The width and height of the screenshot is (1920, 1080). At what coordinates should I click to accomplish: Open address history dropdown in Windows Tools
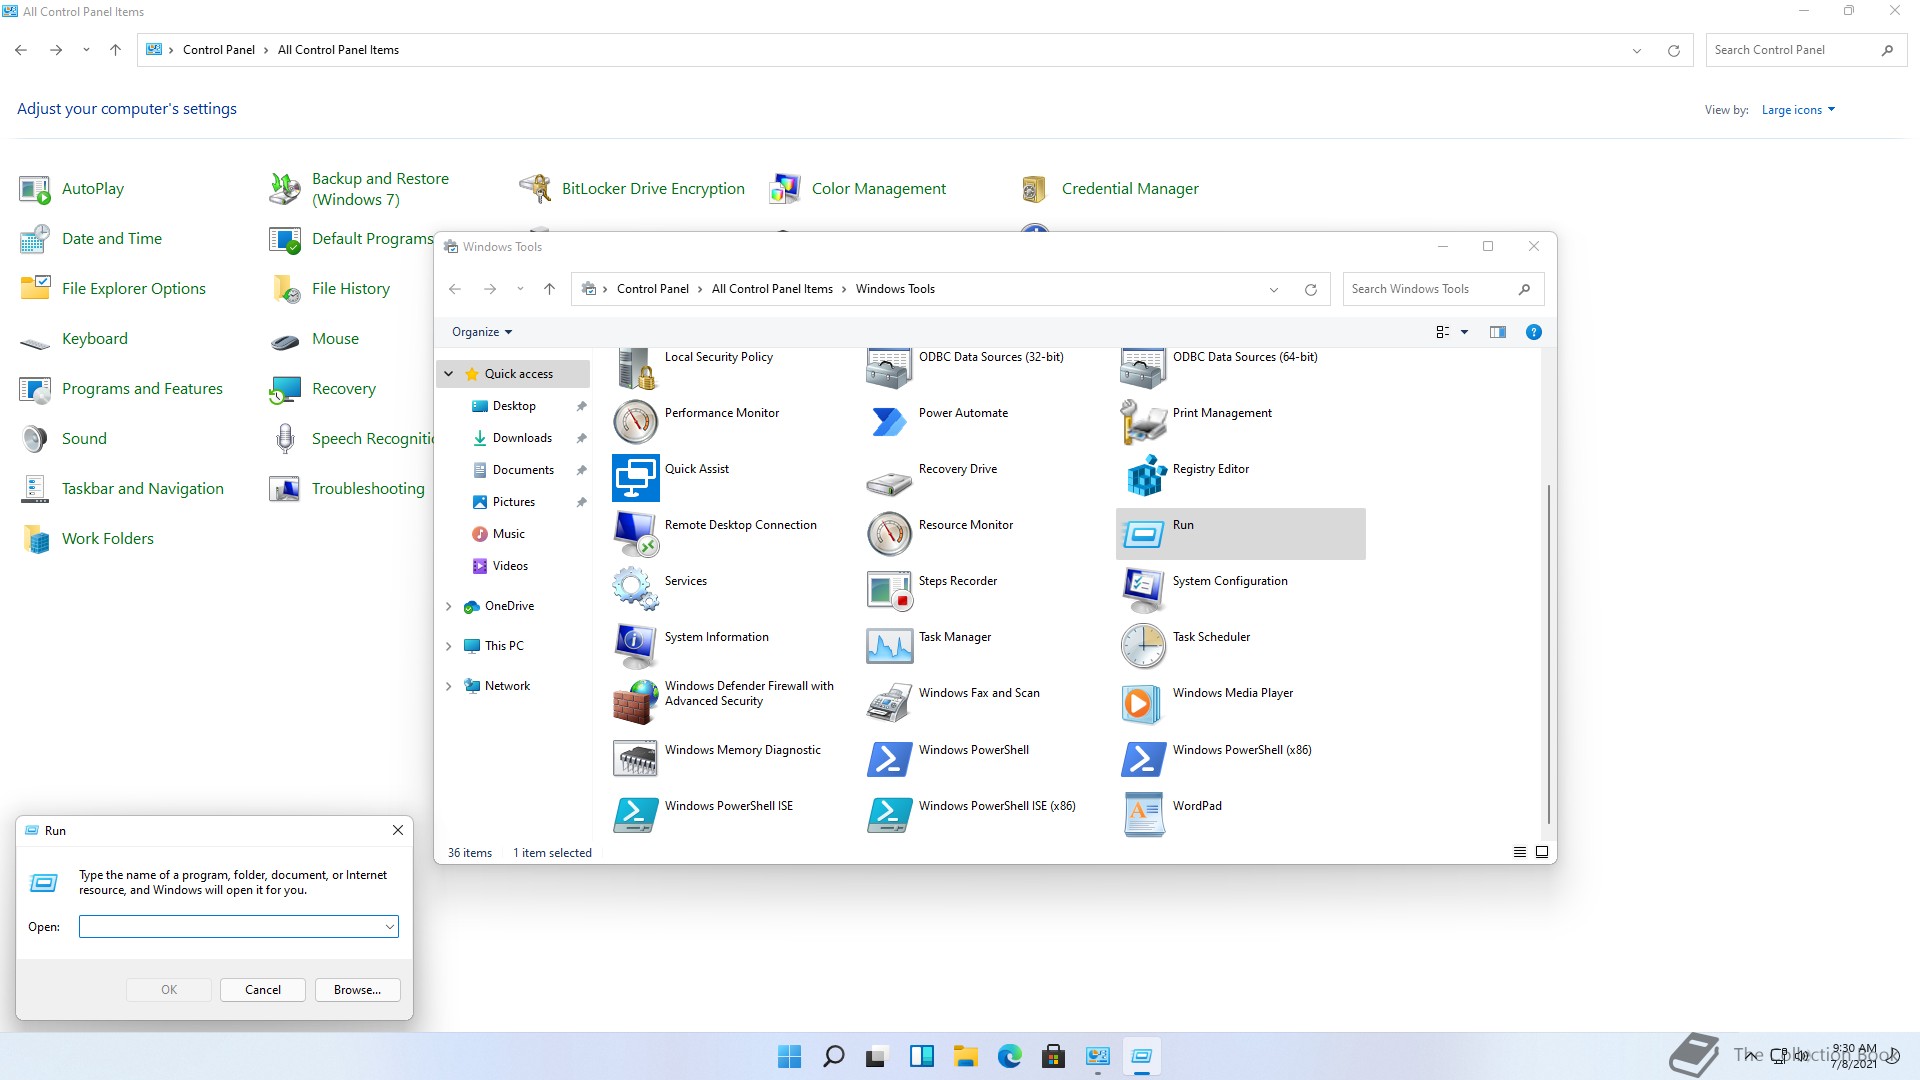click(1274, 289)
